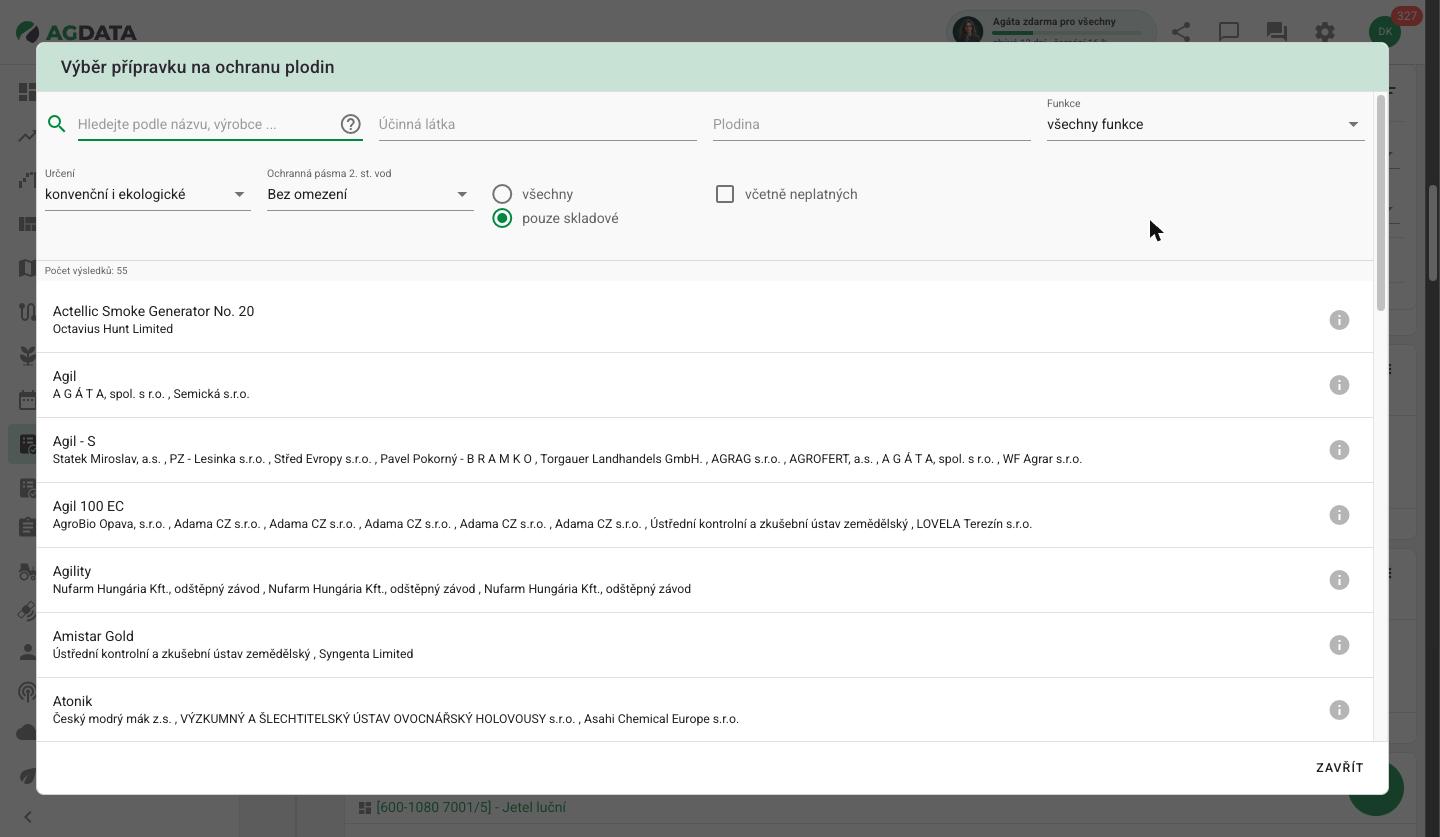Select Actellic Smoke Generator No. 20
This screenshot has width=1440, height=837.
pos(705,320)
